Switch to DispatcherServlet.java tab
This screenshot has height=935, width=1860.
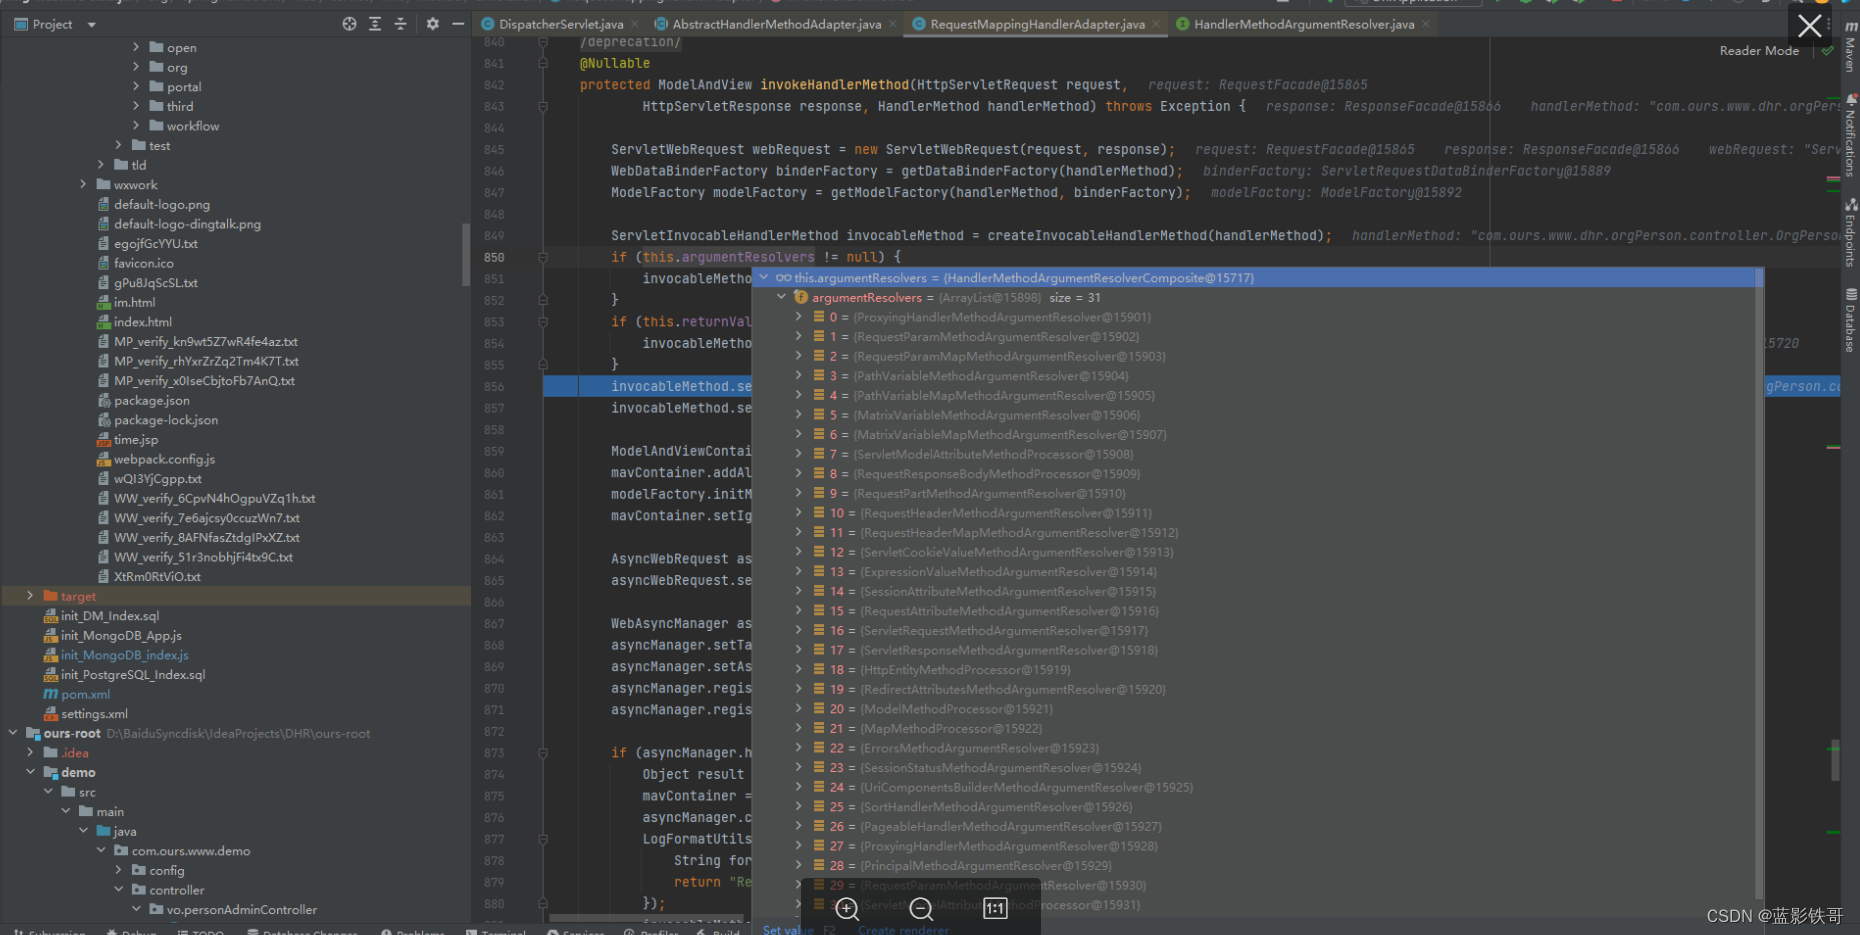click(x=560, y=24)
